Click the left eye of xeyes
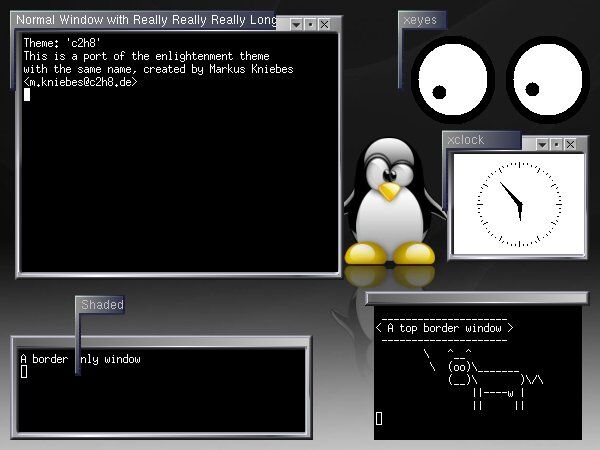 [x=453, y=79]
